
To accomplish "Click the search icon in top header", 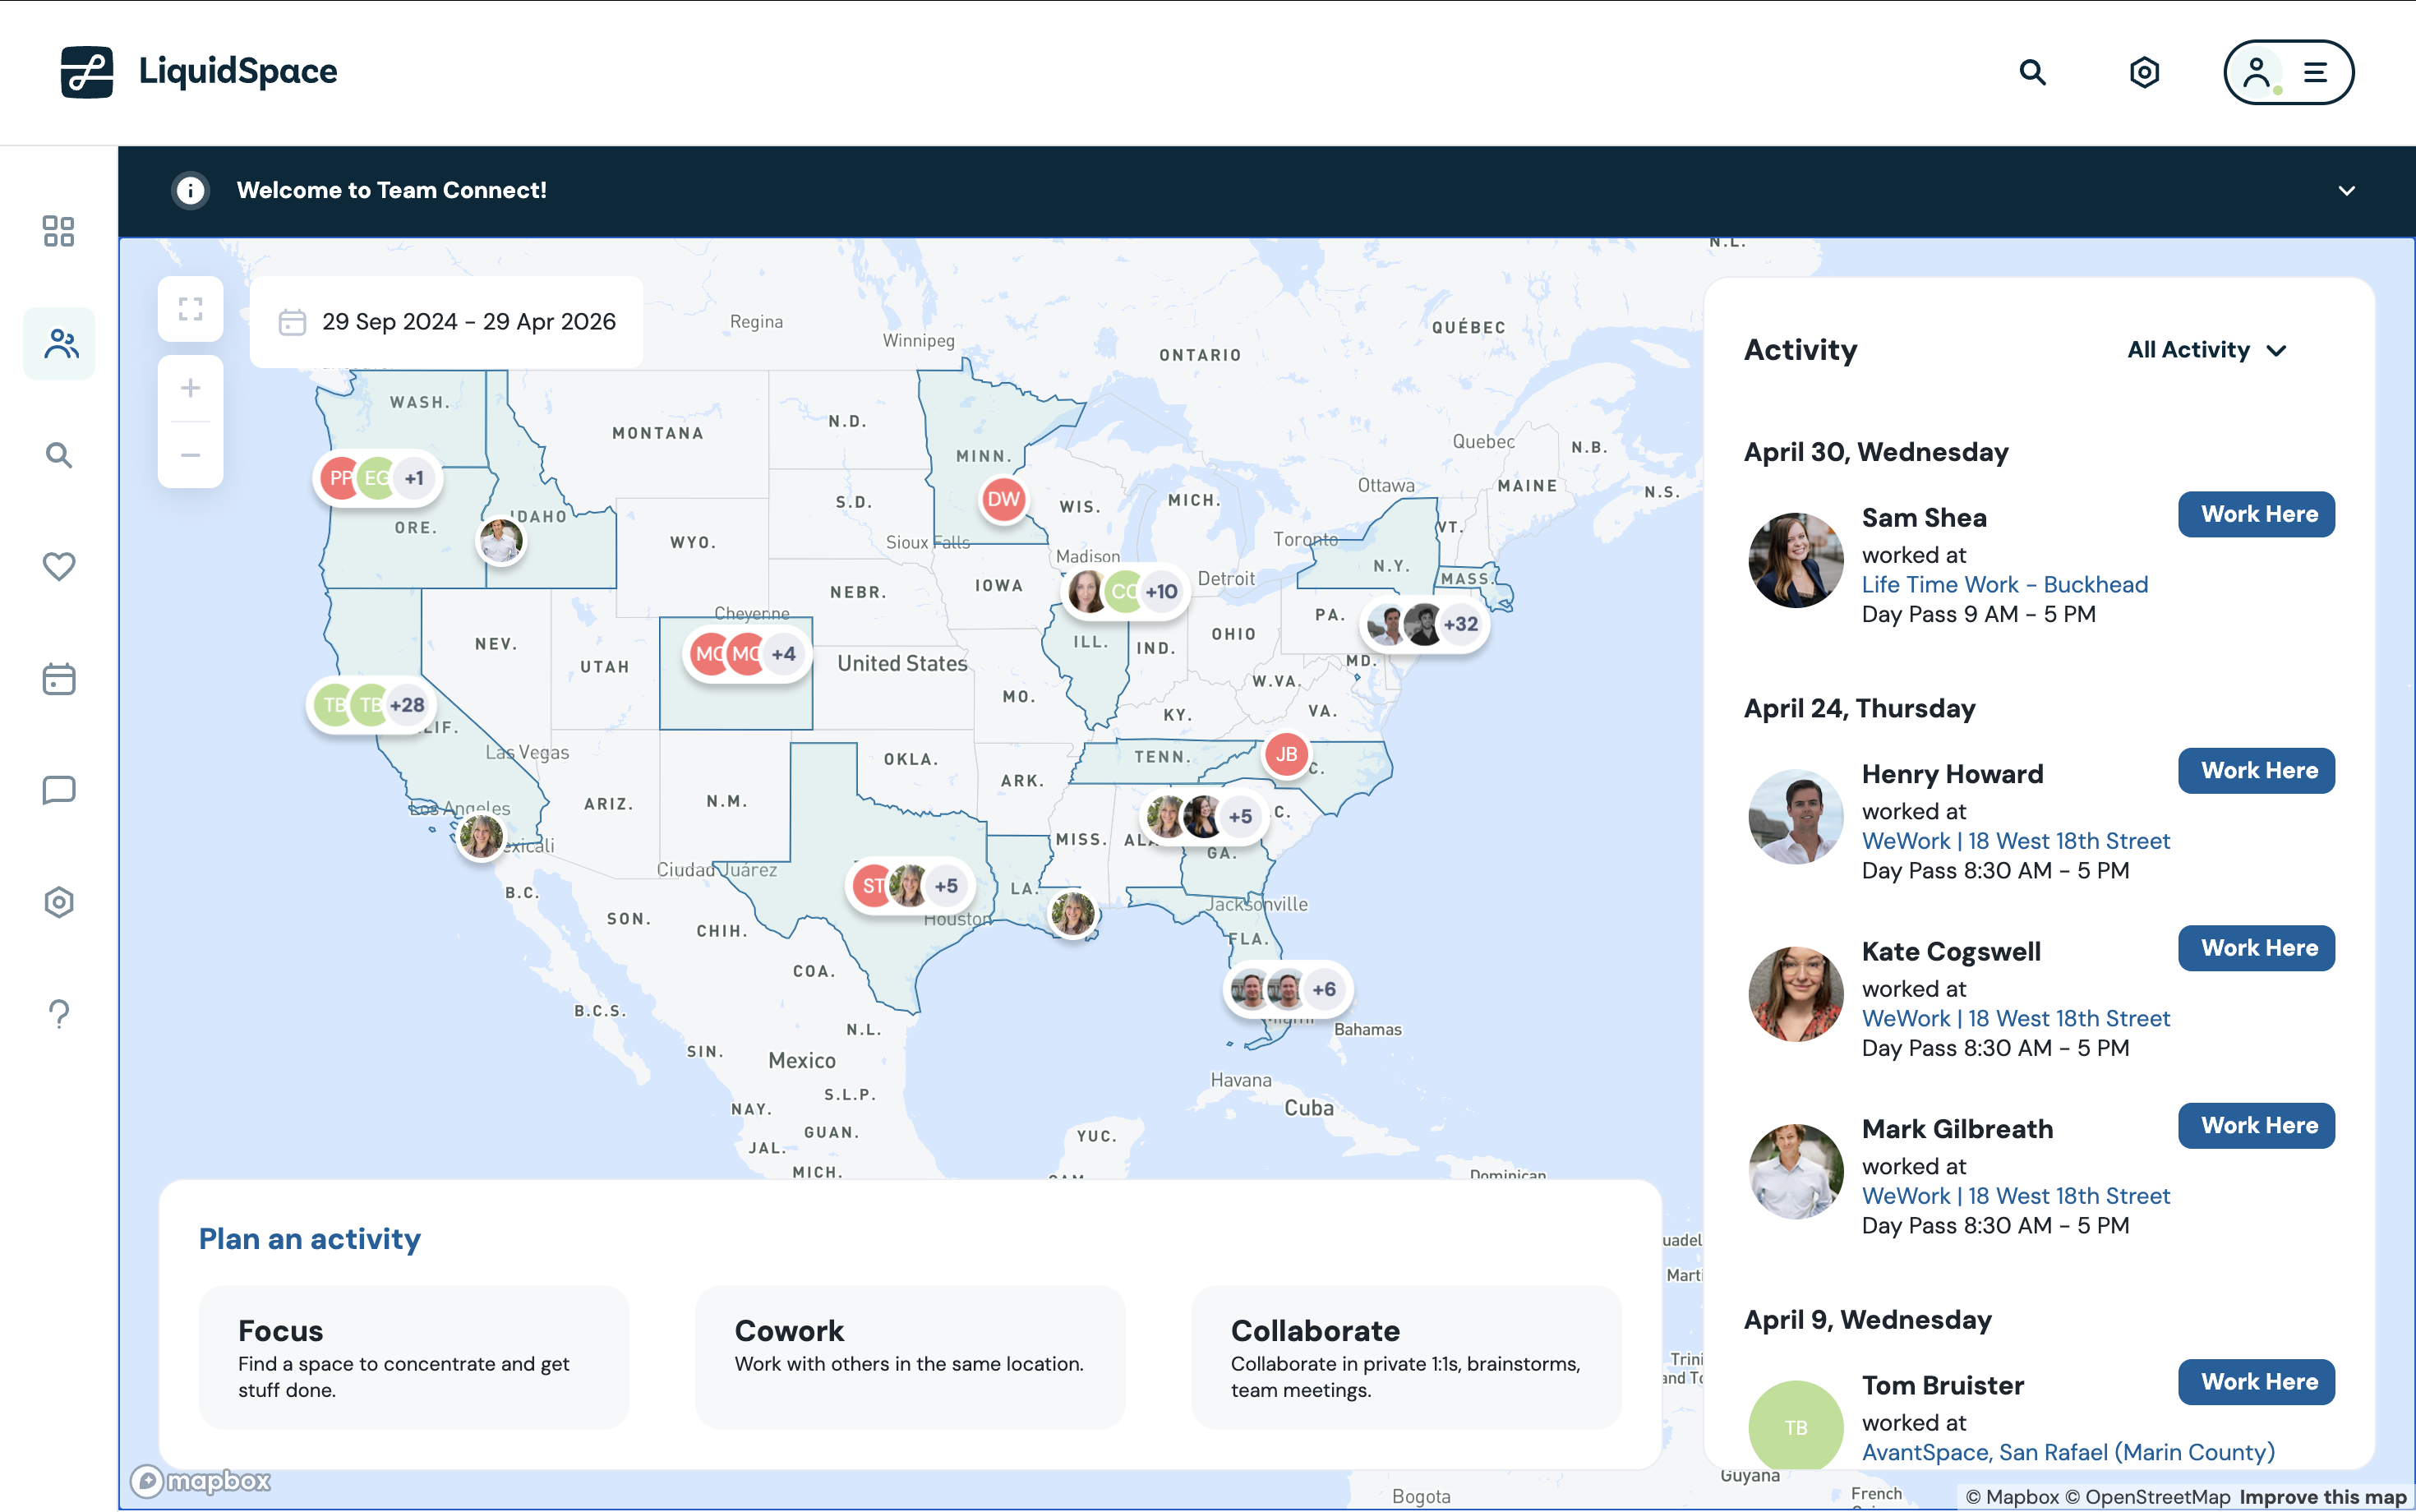I will coord(2032,72).
